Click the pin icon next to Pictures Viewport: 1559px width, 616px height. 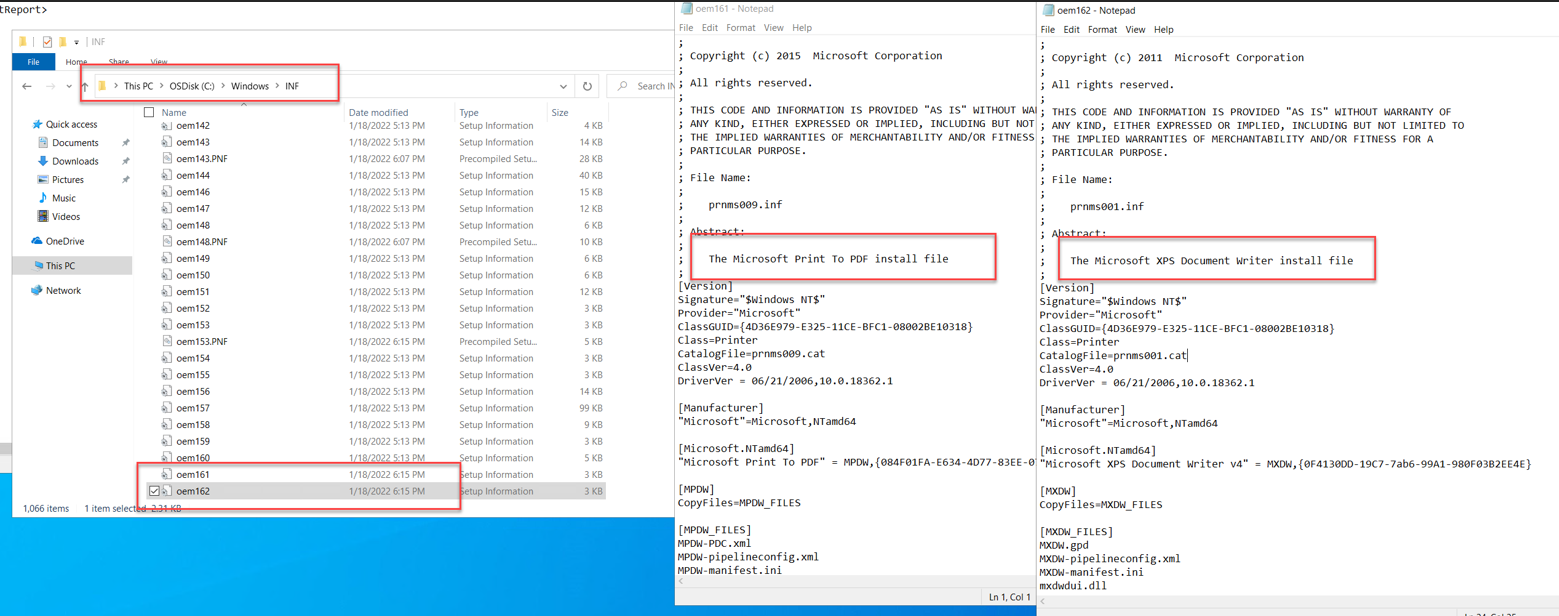coord(126,180)
